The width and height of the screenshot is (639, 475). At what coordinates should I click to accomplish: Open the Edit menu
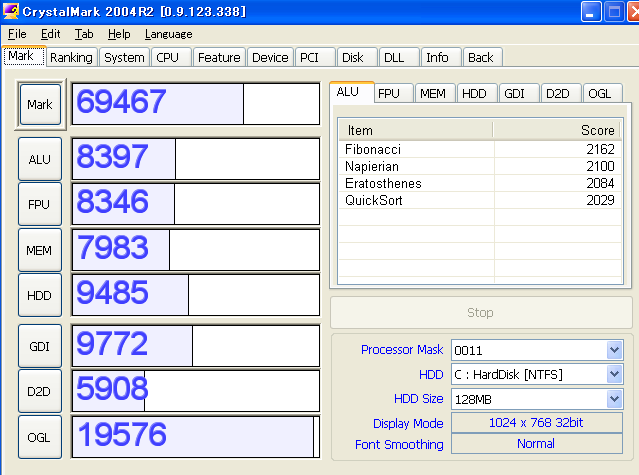51,34
